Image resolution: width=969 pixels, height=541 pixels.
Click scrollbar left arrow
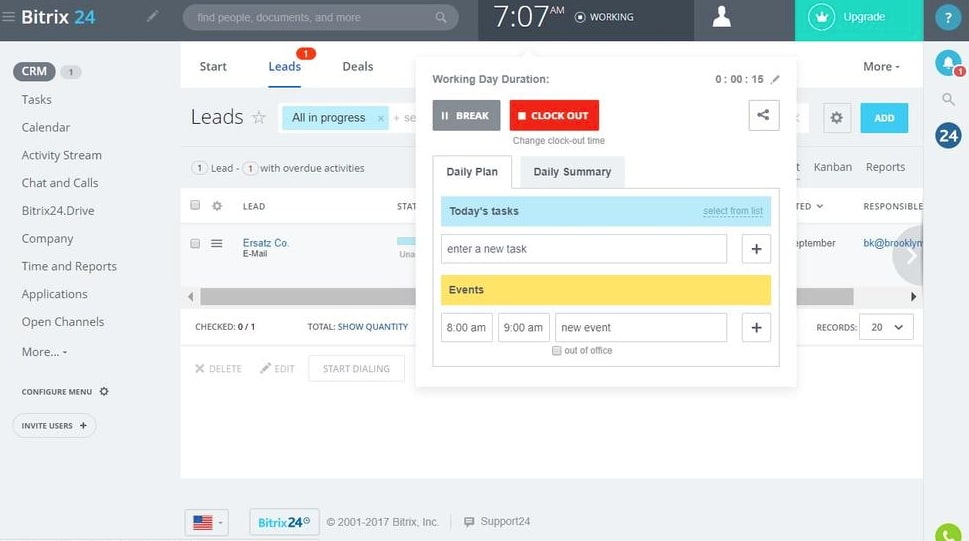190,297
